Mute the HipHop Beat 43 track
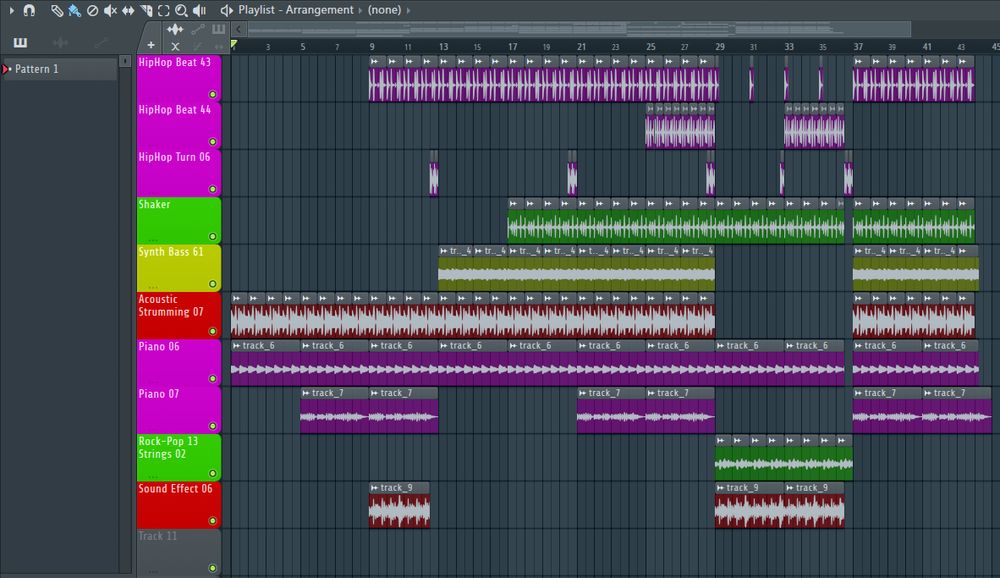The image size is (1000, 578). [213, 94]
